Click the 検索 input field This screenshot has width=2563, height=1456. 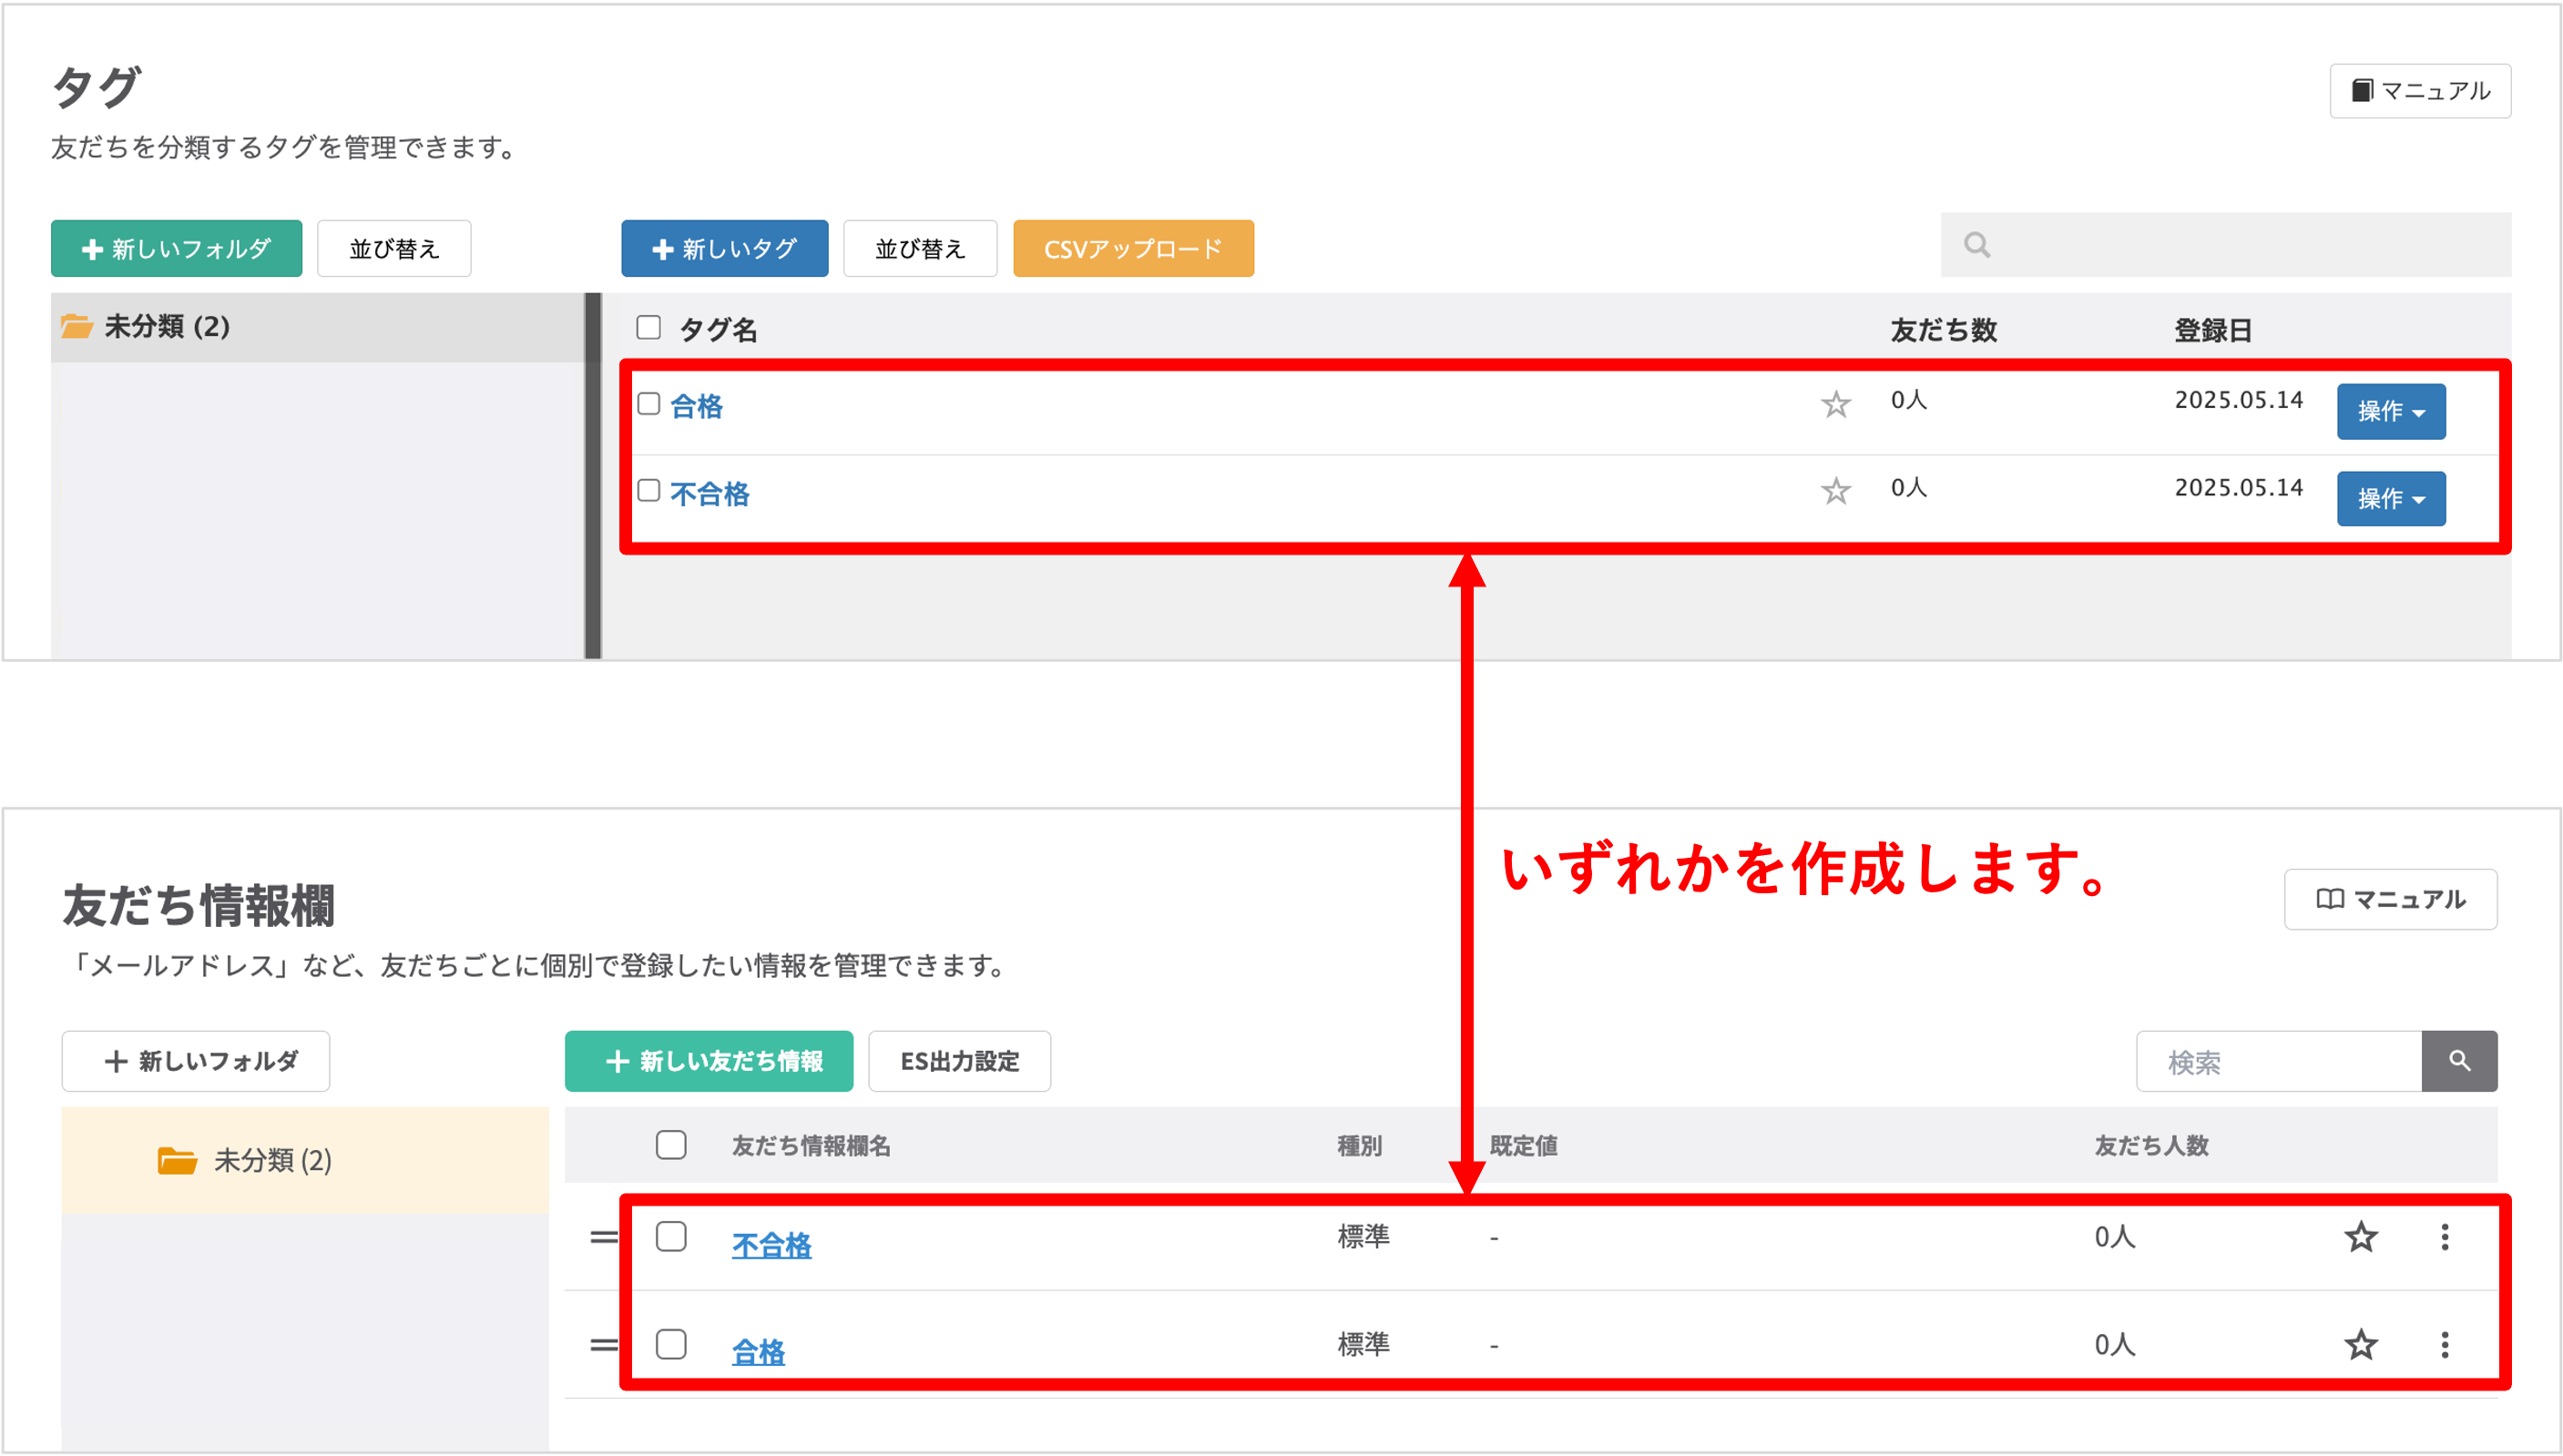(x=2278, y=1061)
